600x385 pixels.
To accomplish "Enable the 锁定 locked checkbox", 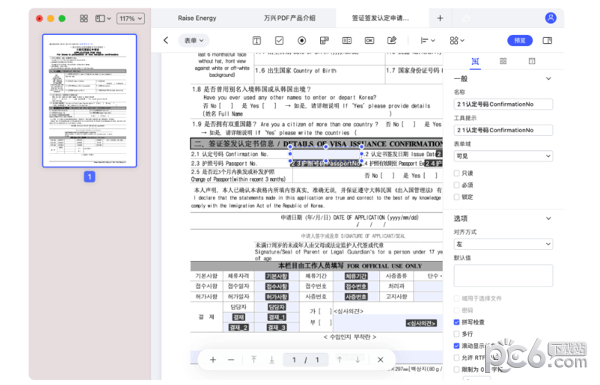I will pyautogui.click(x=457, y=197).
